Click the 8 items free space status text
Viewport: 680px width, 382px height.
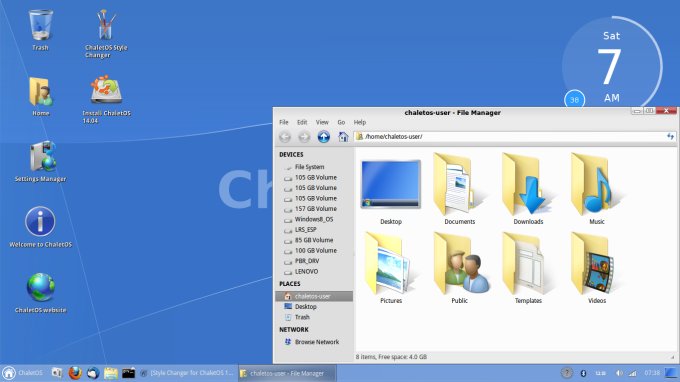click(391, 357)
